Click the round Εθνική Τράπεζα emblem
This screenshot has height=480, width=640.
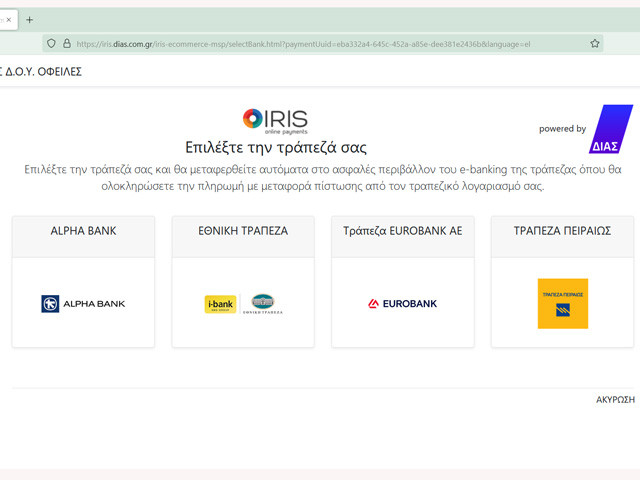click(x=264, y=303)
